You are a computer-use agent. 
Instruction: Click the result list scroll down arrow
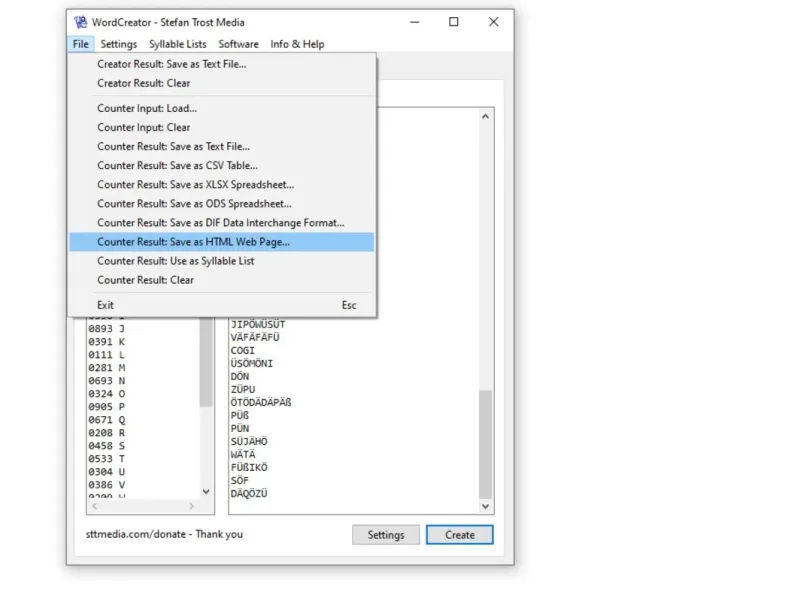click(x=485, y=506)
